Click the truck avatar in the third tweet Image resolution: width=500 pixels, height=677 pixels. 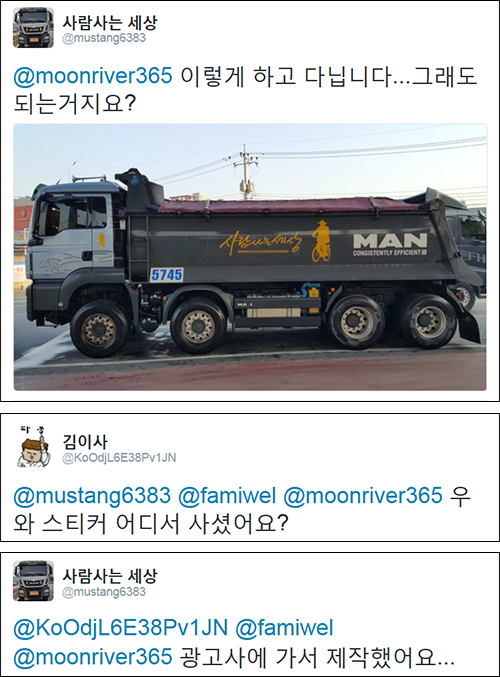coord(33,581)
